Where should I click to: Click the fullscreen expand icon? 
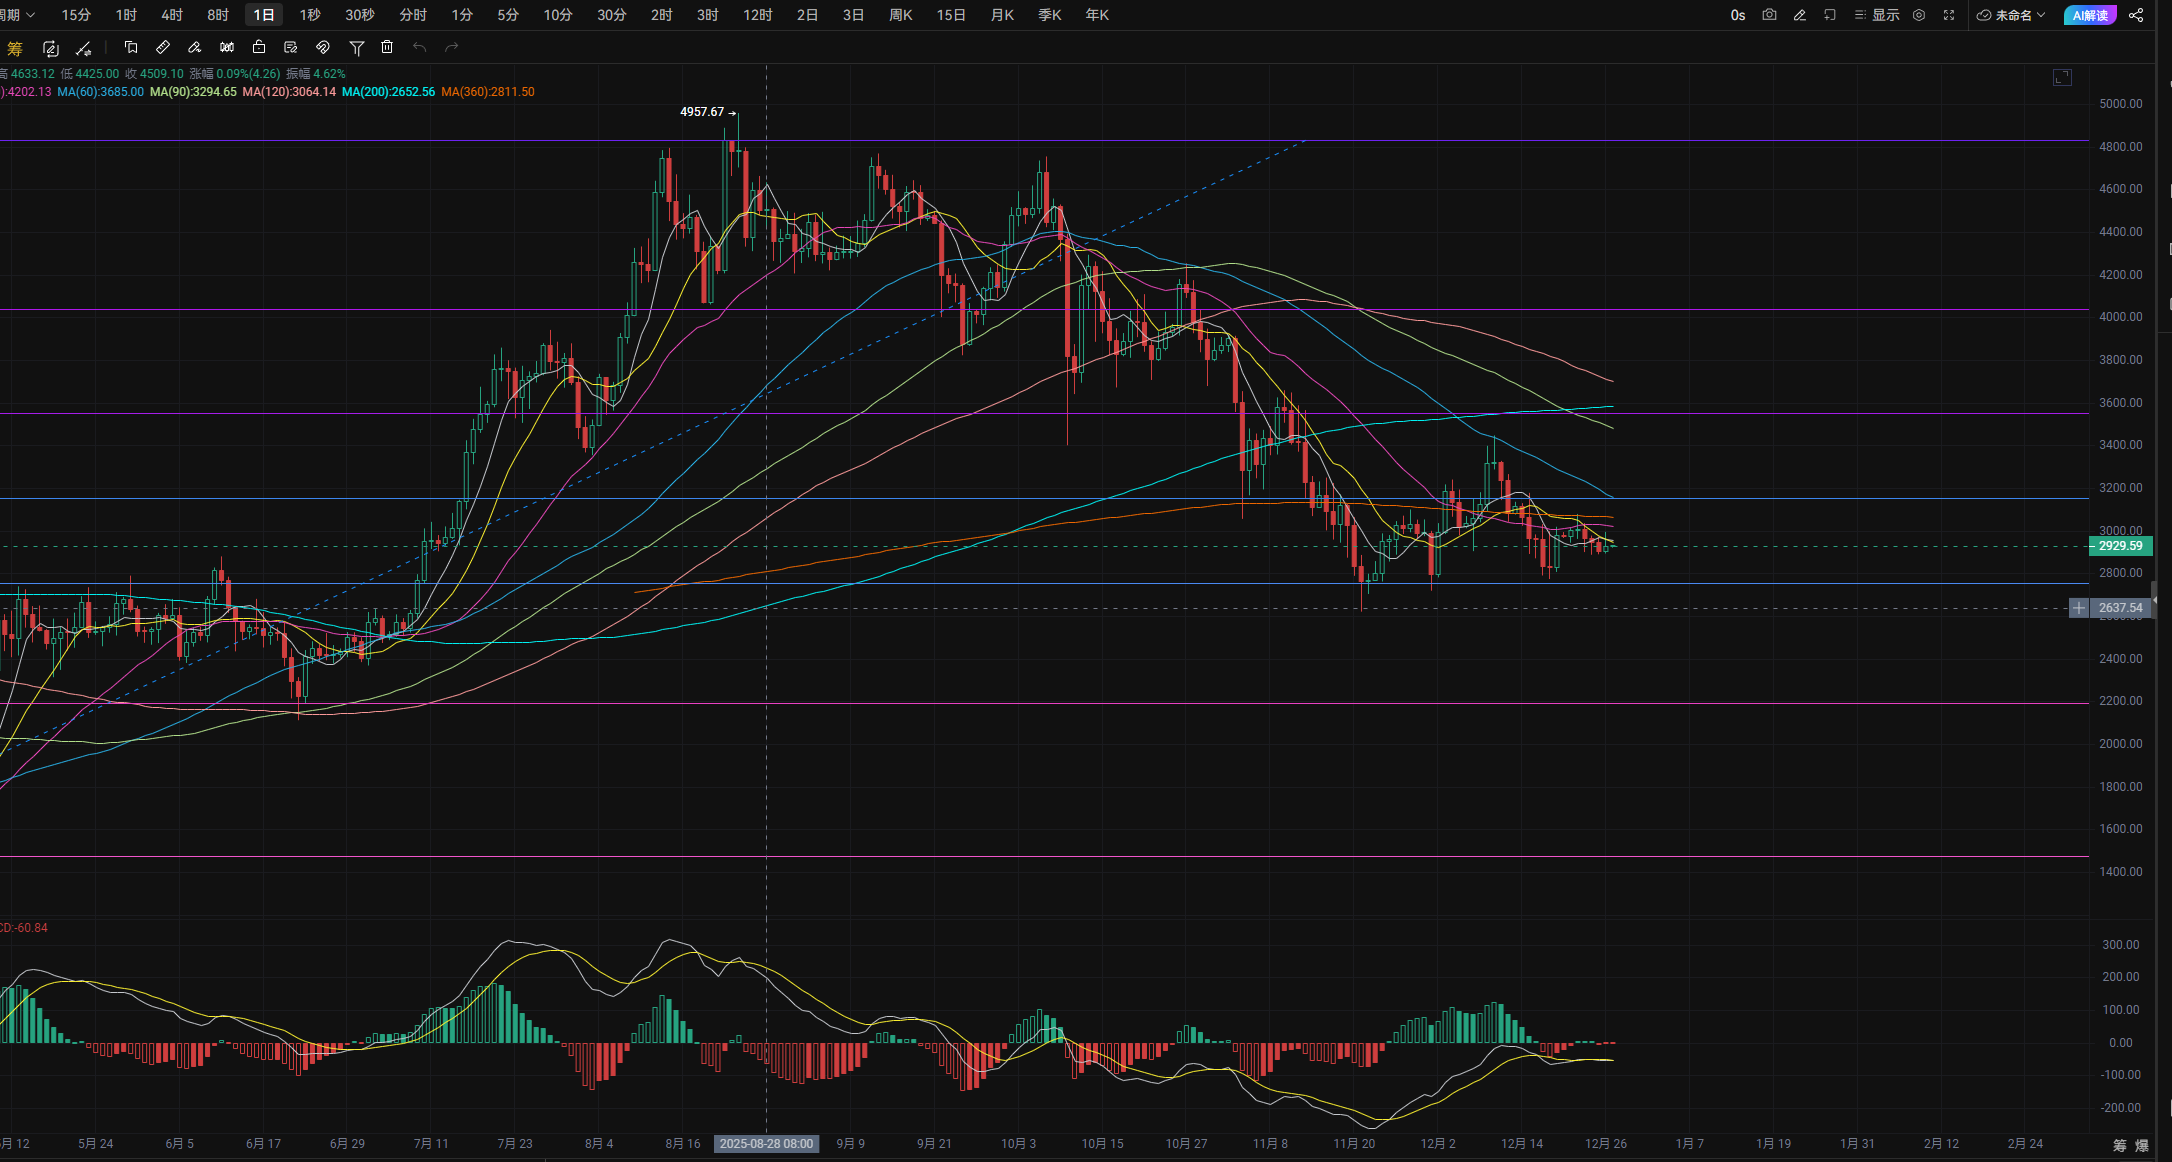1949,15
